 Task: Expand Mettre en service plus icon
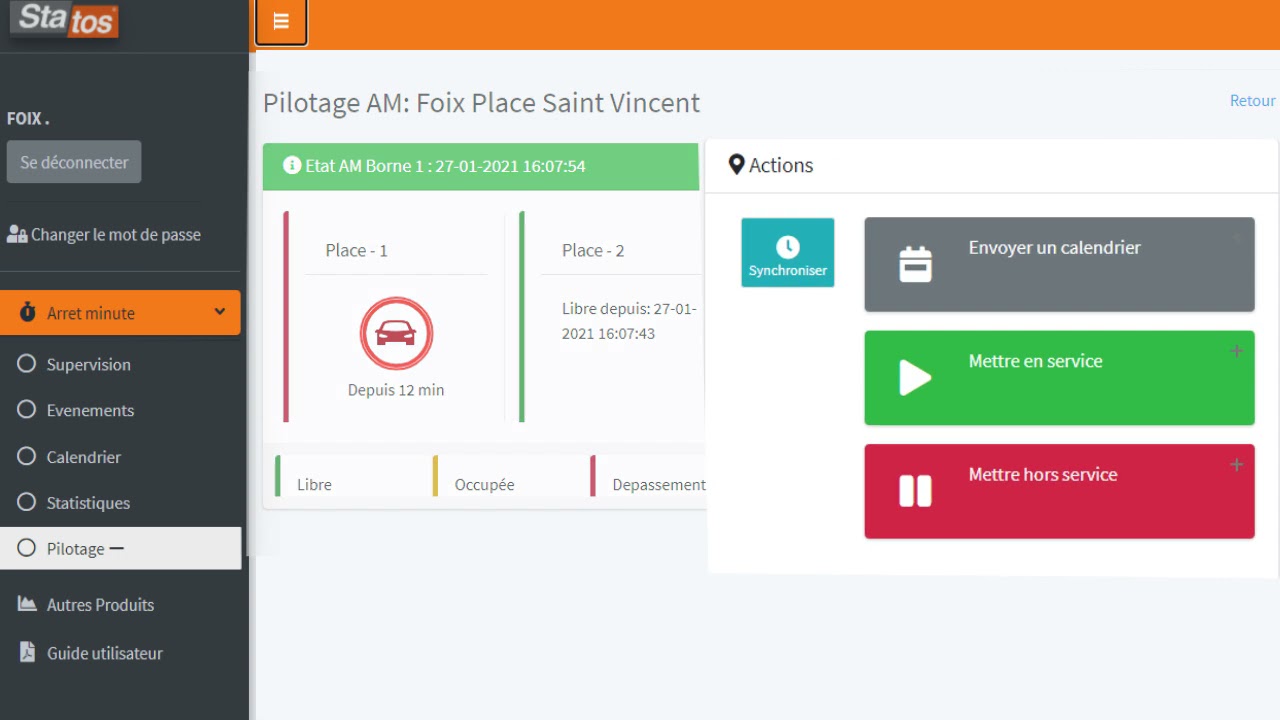click(x=1237, y=351)
